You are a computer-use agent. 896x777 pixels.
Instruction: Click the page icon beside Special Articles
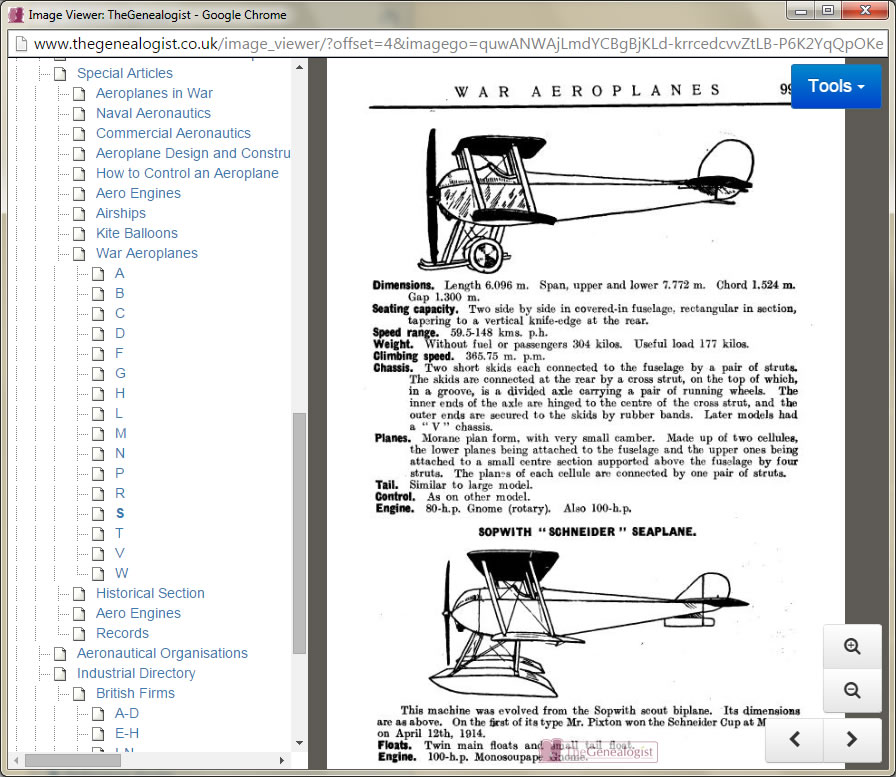[x=60, y=74]
